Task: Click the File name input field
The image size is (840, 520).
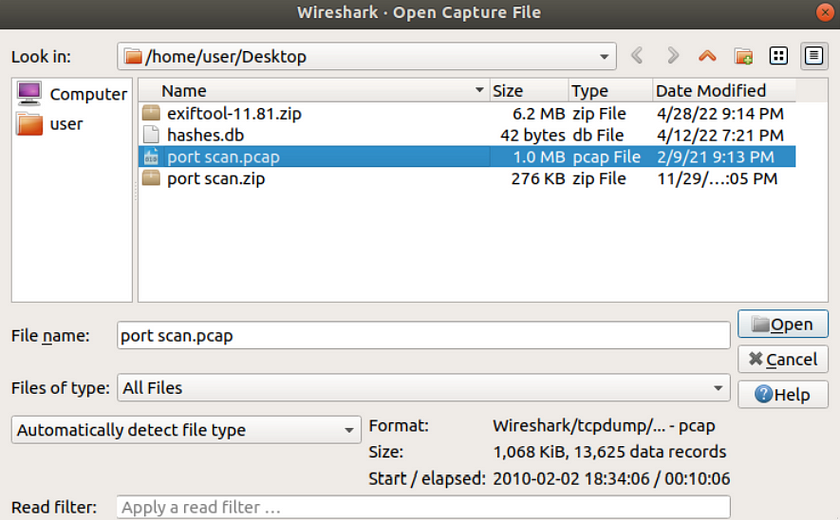Action: click(423, 336)
